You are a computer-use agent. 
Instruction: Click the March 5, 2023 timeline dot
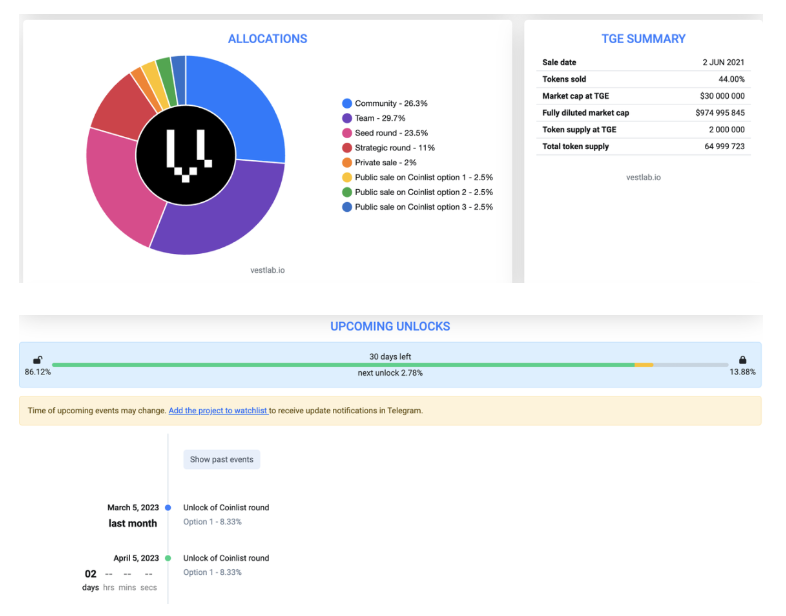pyautogui.click(x=168, y=508)
